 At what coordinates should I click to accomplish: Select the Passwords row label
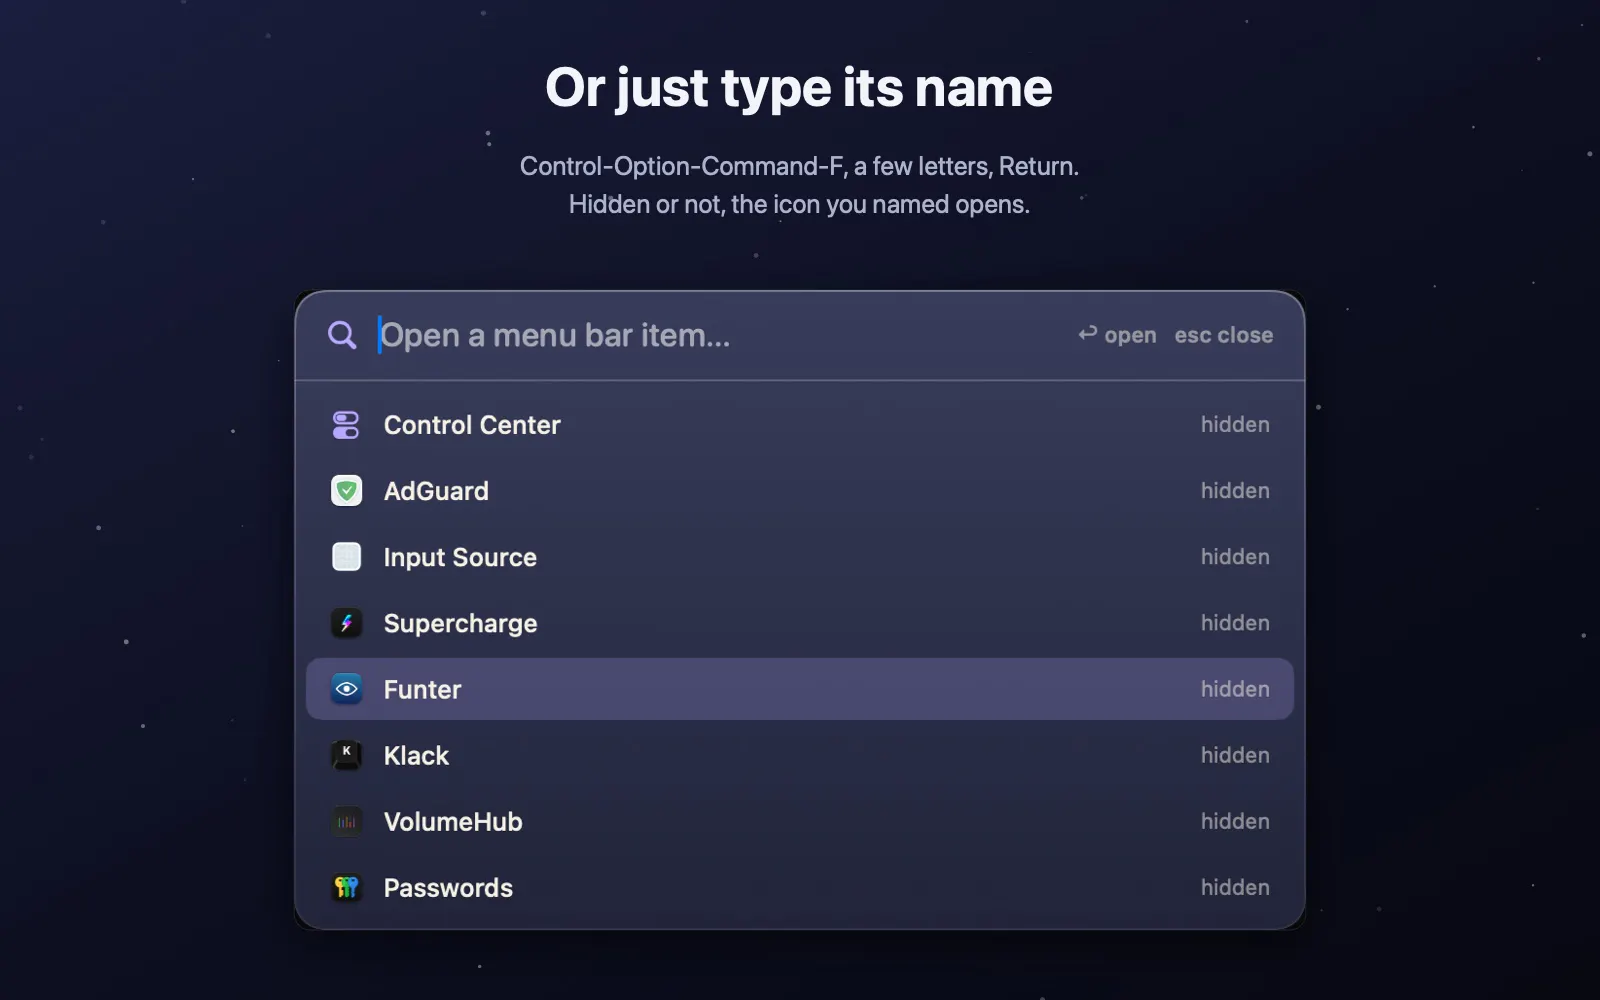(448, 887)
